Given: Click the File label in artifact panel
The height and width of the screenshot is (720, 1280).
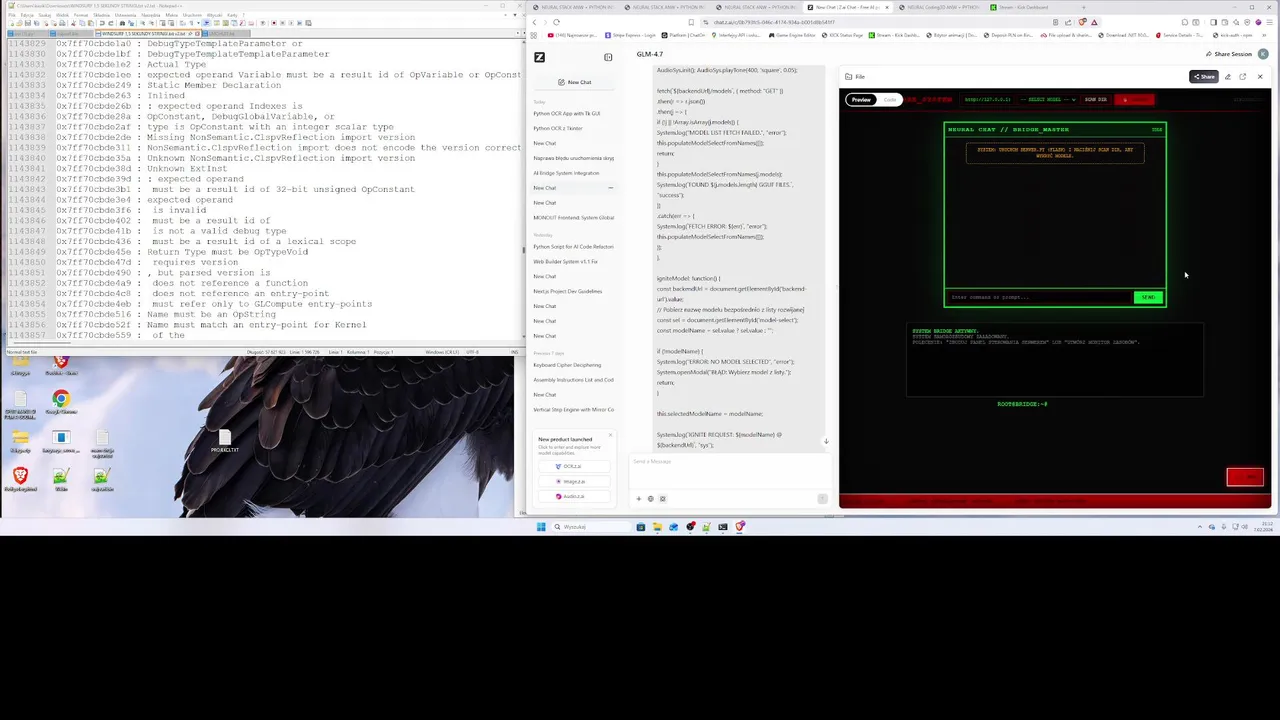Looking at the screenshot, I should [x=855, y=76].
